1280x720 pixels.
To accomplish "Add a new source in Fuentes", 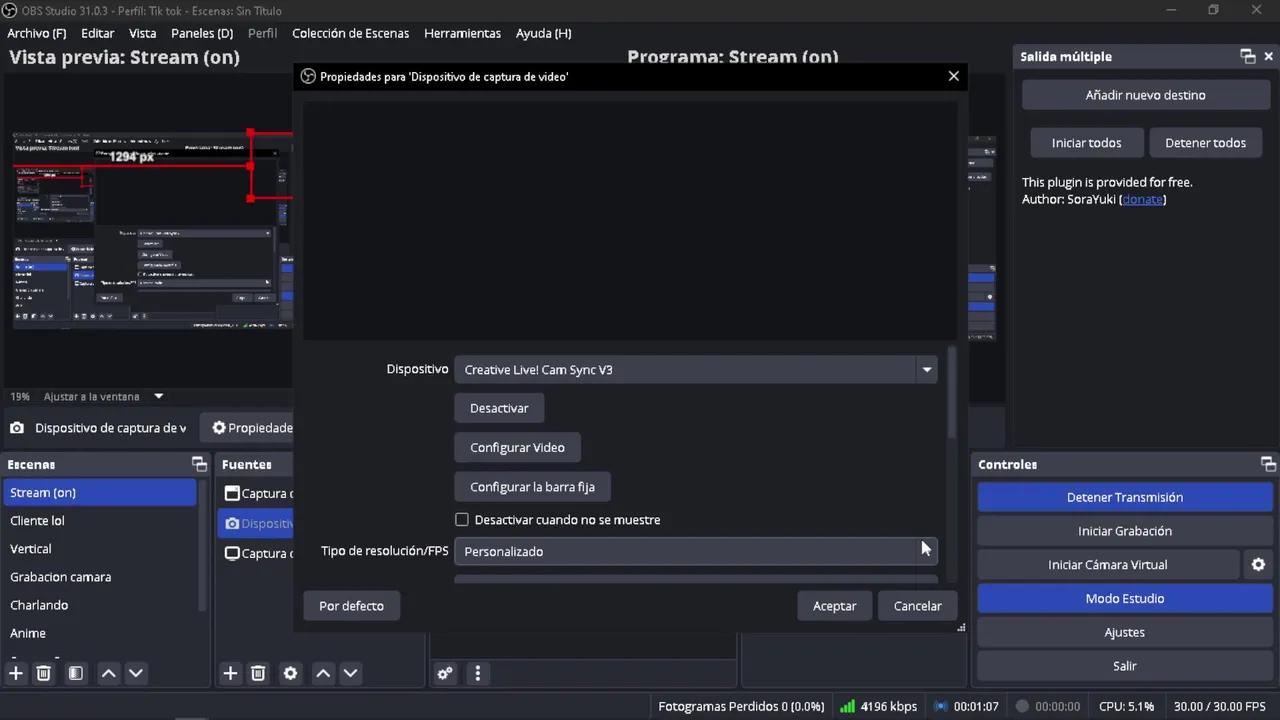I will [230, 673].
